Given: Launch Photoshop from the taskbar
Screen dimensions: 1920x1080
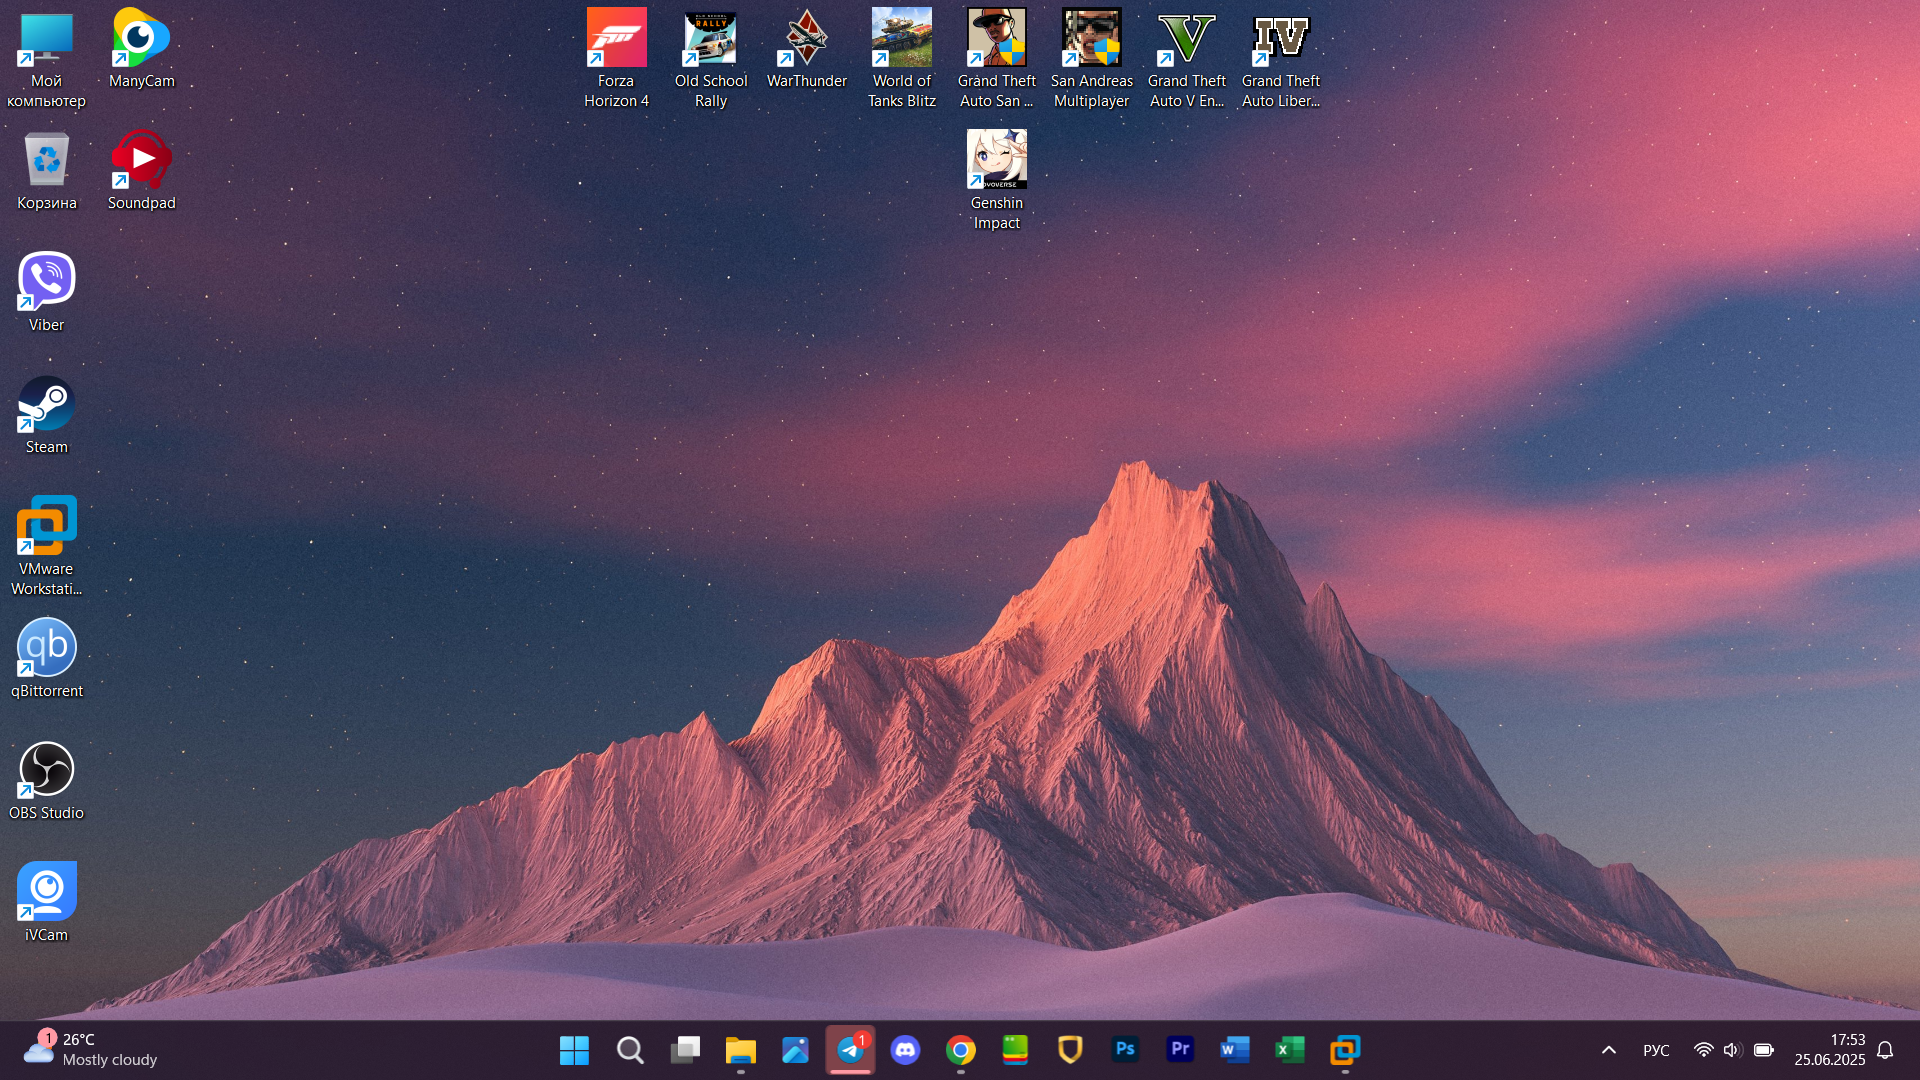Looking at the screenshot, I should 1125,1050.
